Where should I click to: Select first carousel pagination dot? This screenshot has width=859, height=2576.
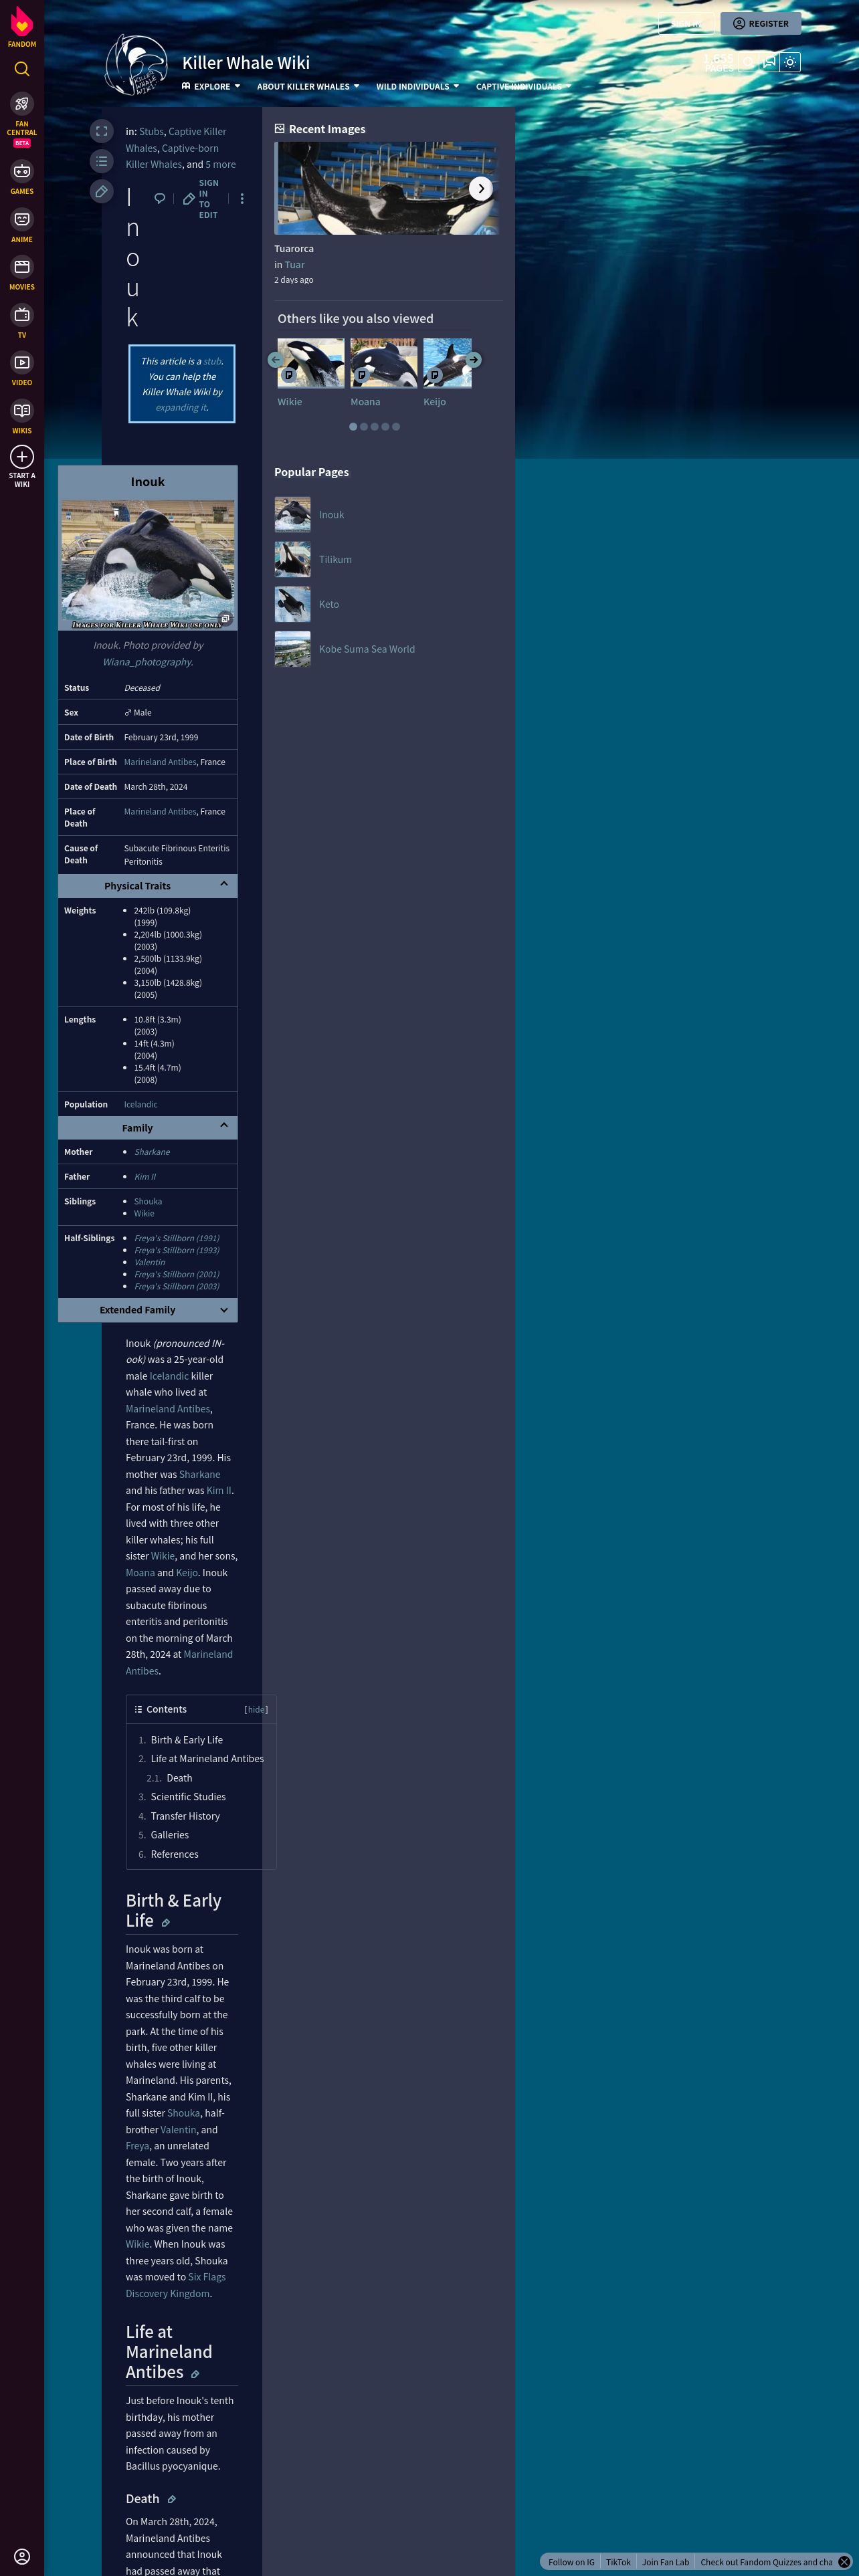353,427
